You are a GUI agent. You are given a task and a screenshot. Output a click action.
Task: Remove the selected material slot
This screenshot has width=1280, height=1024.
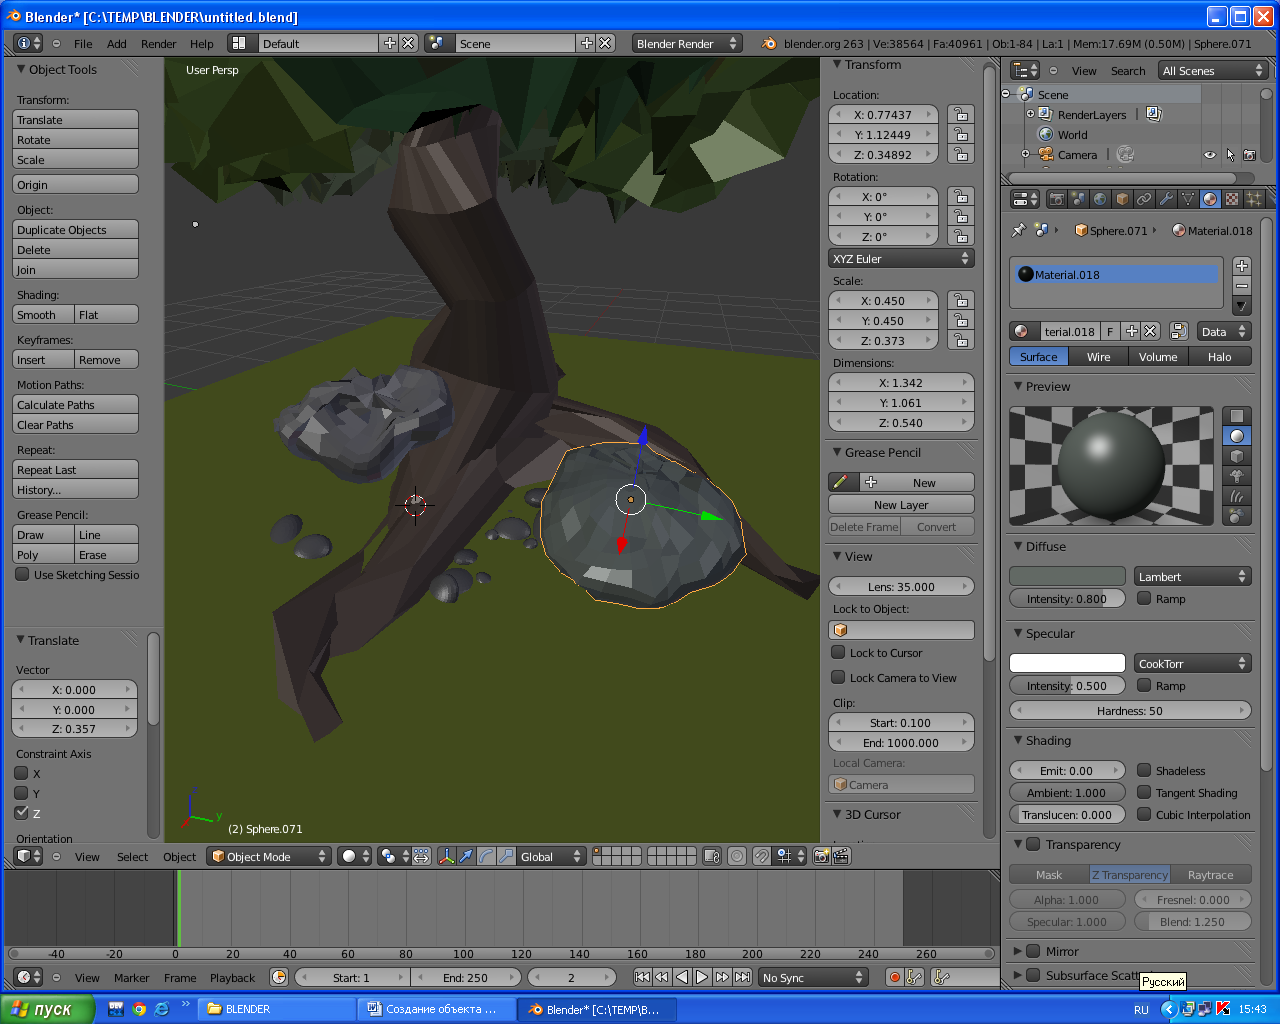pos(1242,286)
